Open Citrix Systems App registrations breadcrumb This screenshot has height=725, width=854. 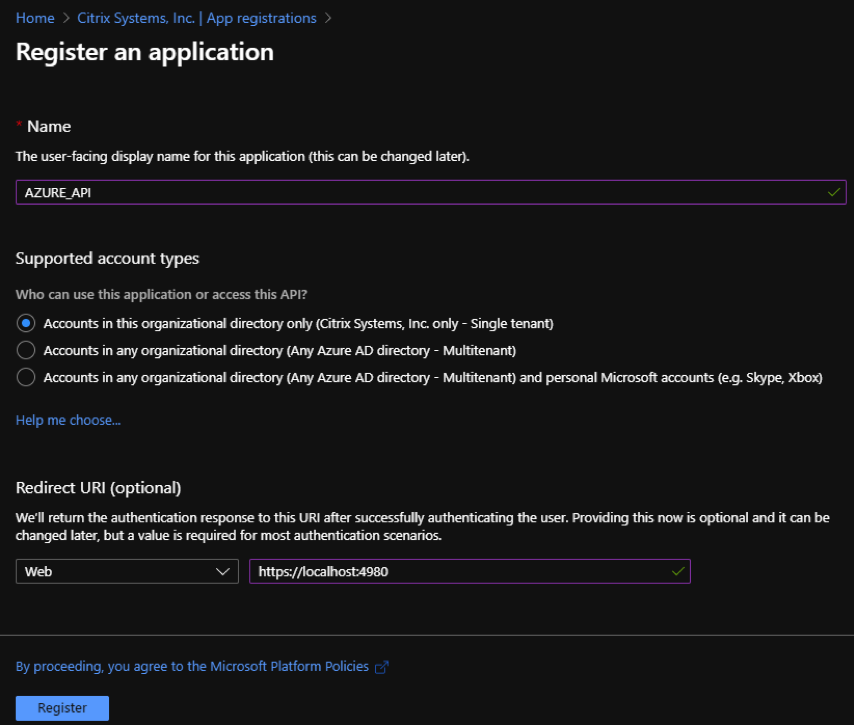pyautogui.click(x=197, y=18)
